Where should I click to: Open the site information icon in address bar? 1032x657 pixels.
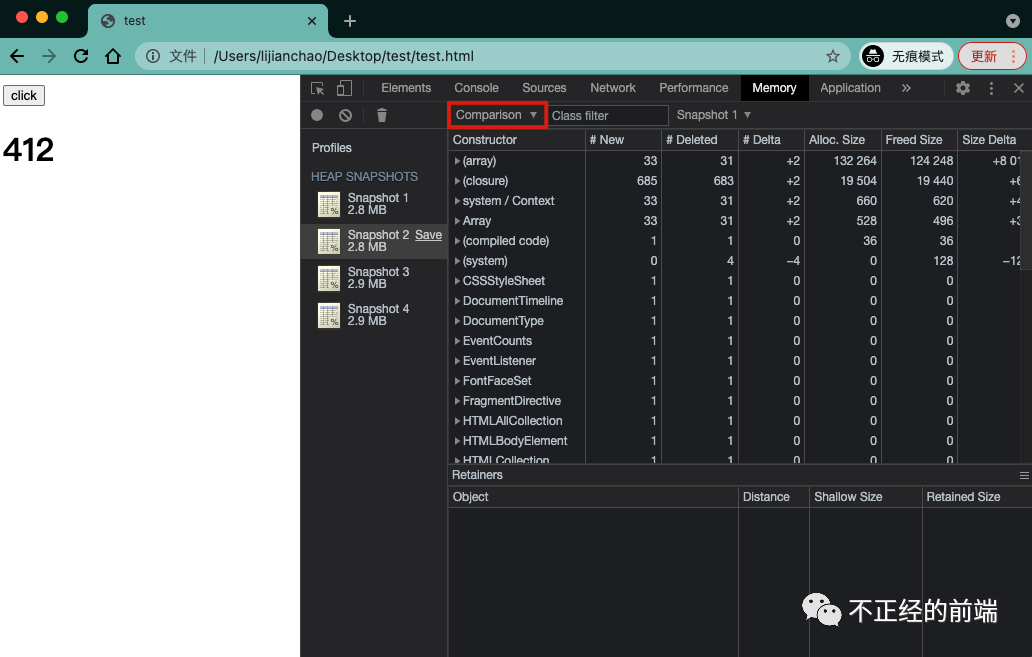pos(153,56)
